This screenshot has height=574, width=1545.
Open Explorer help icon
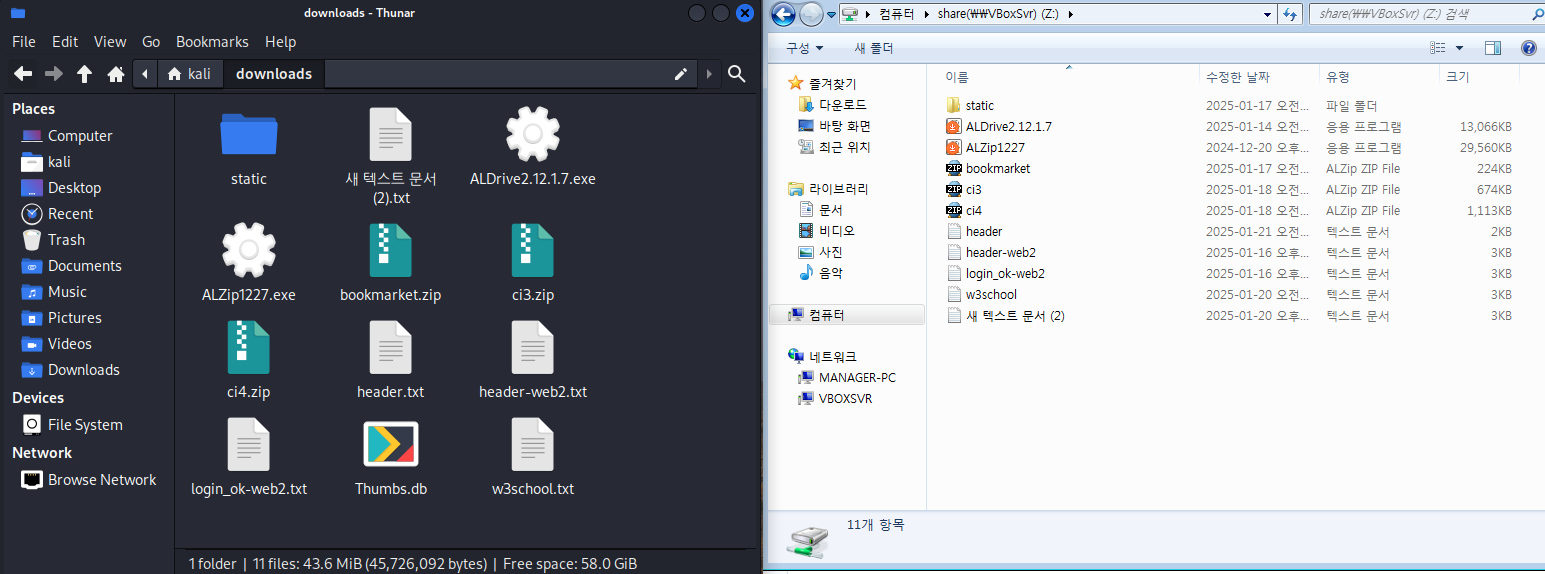click(x=1528, y=48)
